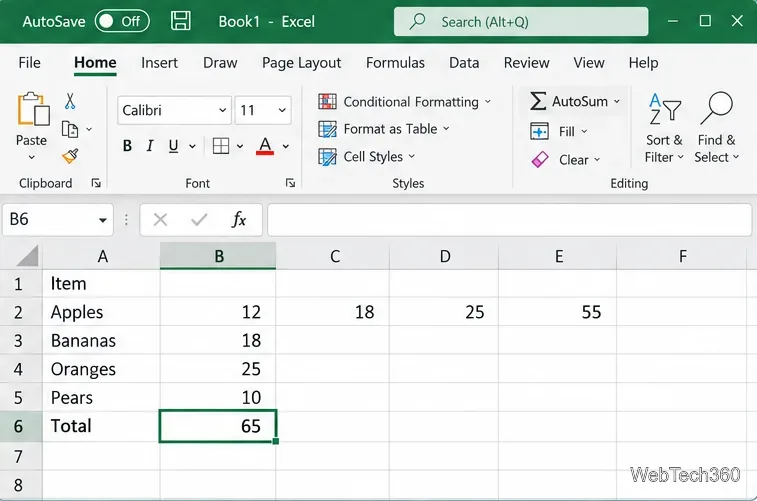The width and height of the screenshot is (757, 501).
Task: Select the bold Total cell
Action: 101,426
